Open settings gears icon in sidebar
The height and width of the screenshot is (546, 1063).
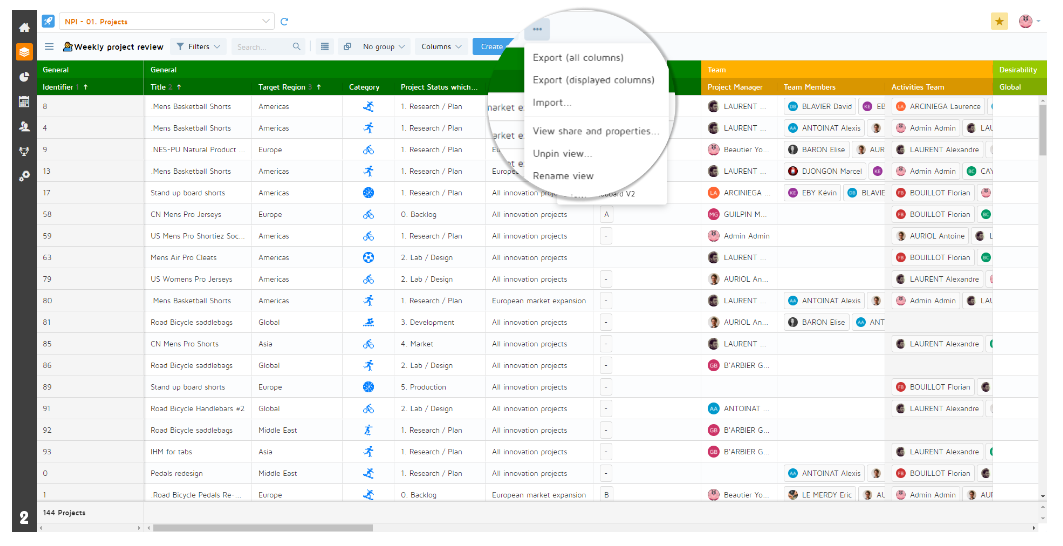pyautogui.click(x=24, y=176)
